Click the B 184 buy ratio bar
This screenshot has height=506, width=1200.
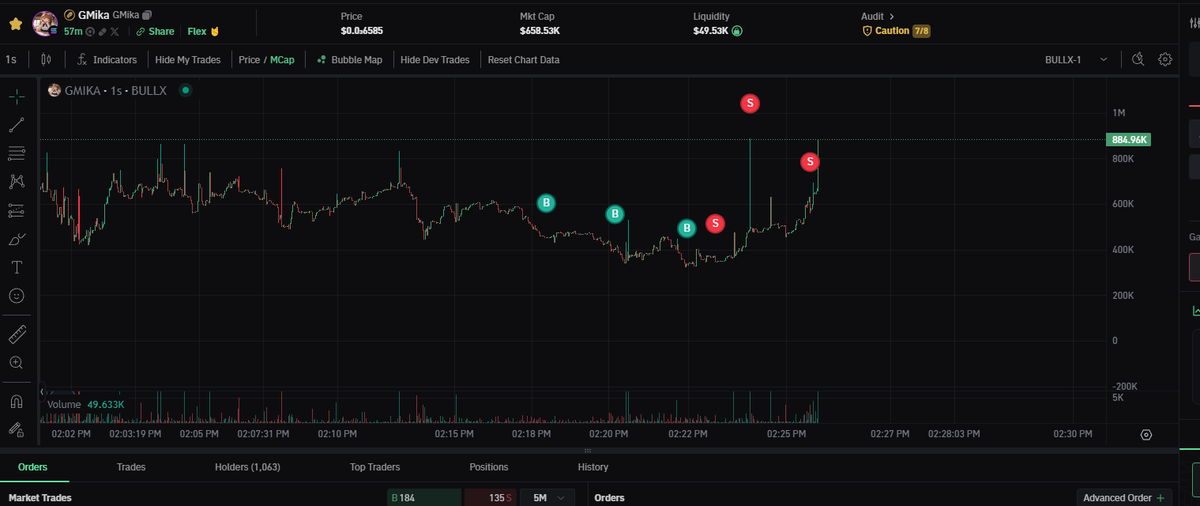(x=424, y=497)
